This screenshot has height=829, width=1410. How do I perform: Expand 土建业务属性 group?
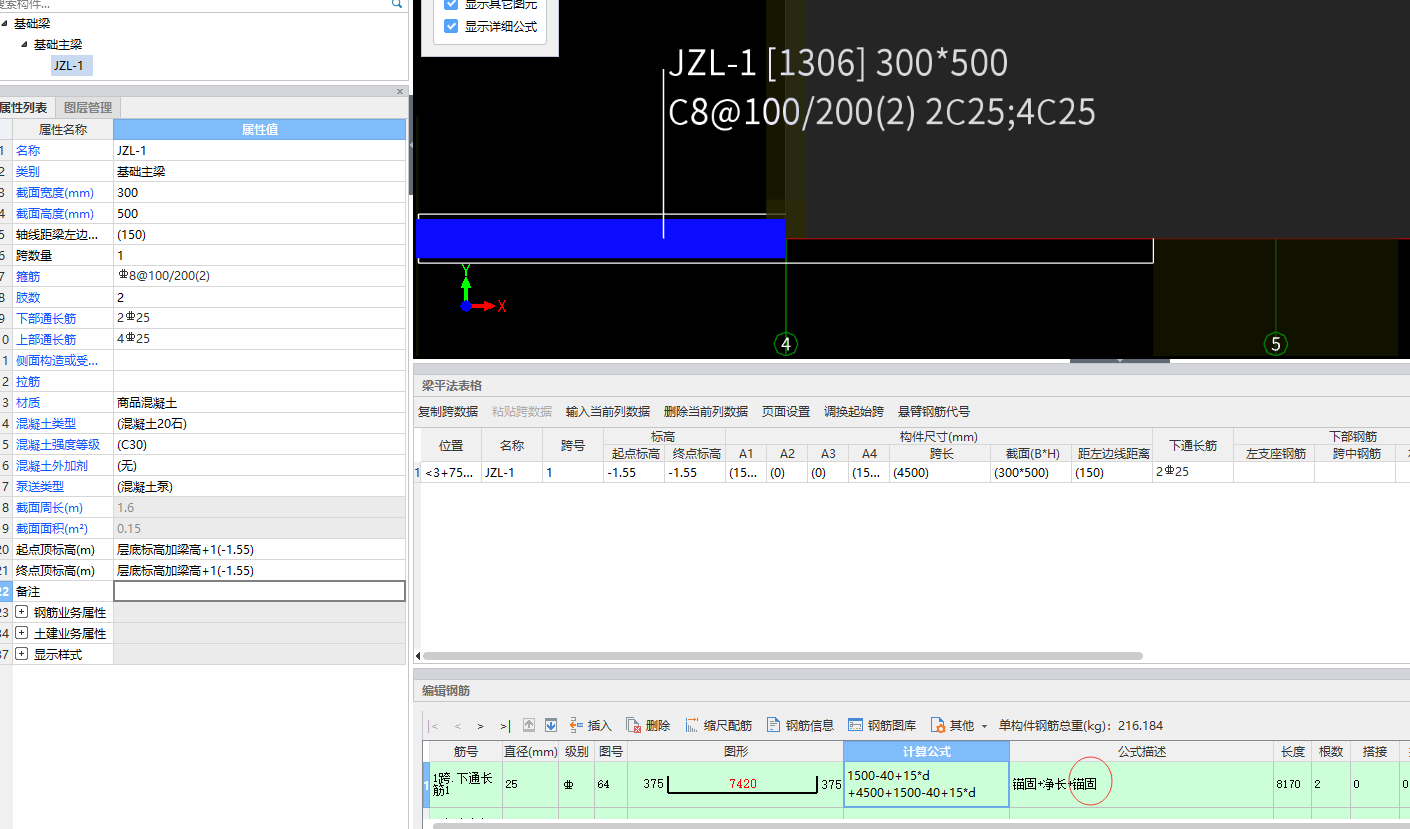(x=21, y=633)
